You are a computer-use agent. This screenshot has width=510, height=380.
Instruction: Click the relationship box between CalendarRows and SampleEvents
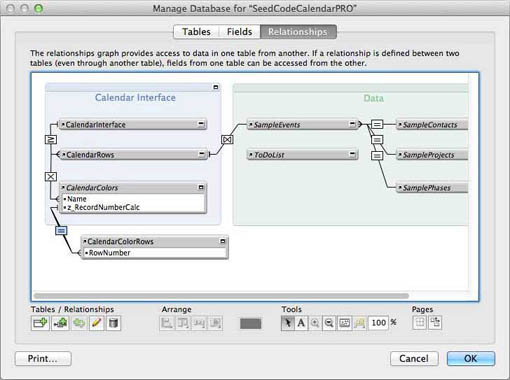tap(227, 139)
